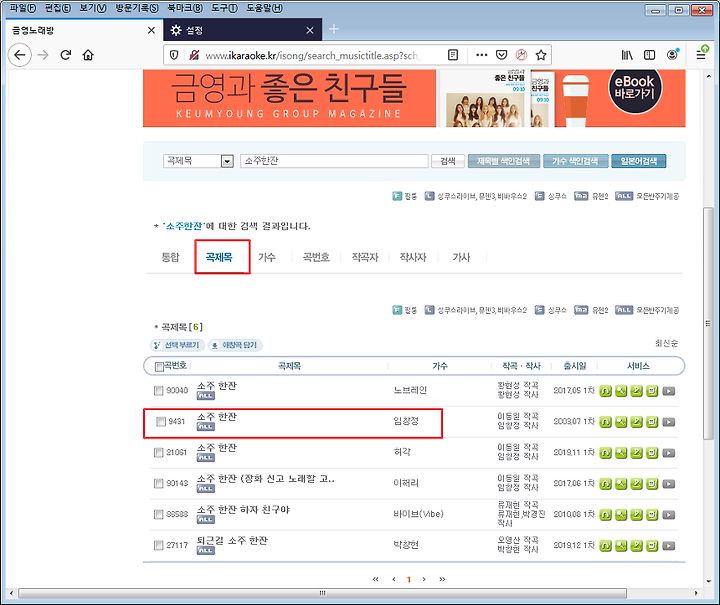Image resolution: width=720 pixels, height=605 pixels.
Task: Select the 통합 results tab
Action: (x=170, y=258)
